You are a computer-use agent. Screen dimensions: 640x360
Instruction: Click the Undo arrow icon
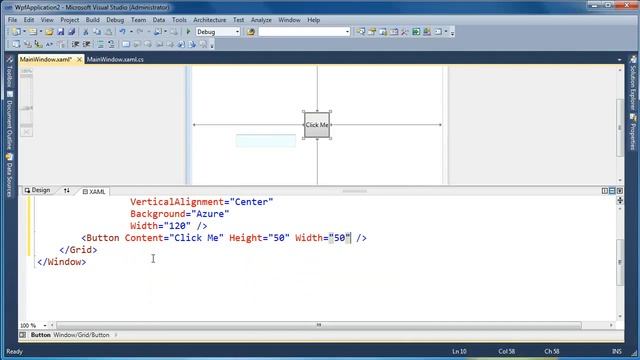click(122, 31)
